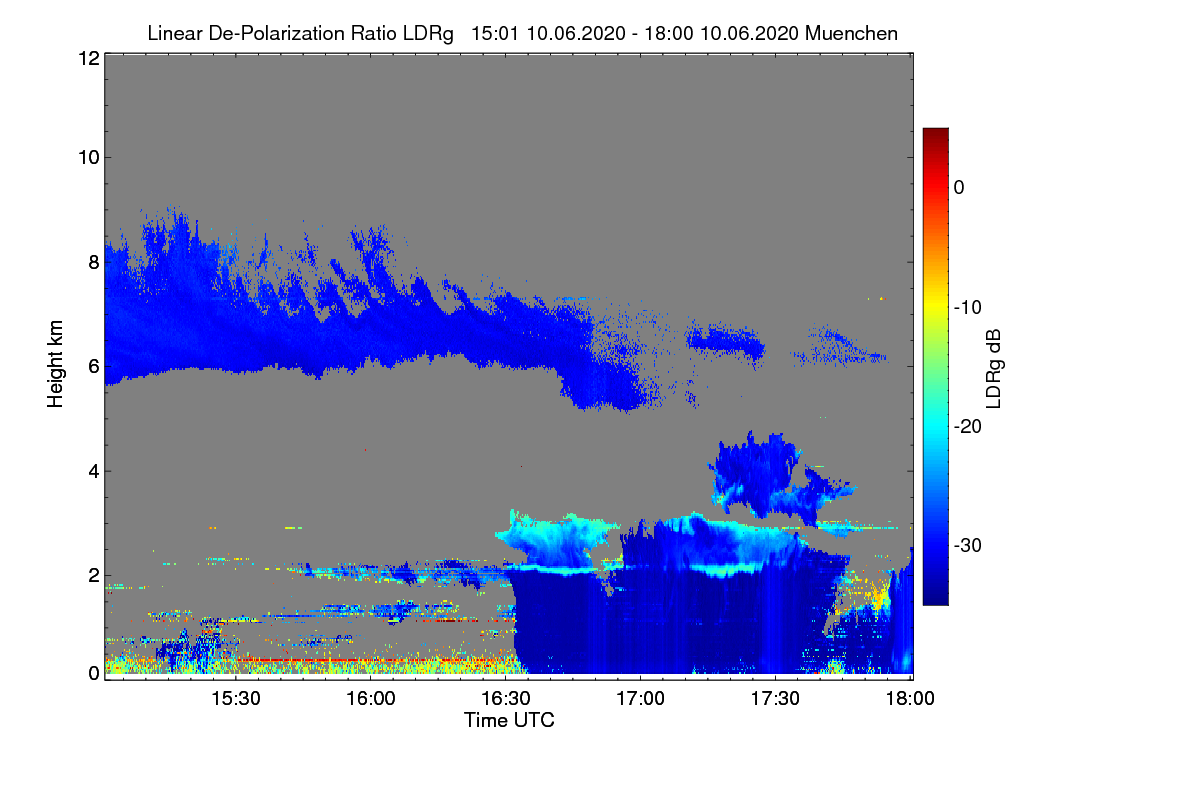The height and width of the screenshot is (800, 1200).
Task: Click the '-30' colorbar tick value
Action: click(969, 546)
